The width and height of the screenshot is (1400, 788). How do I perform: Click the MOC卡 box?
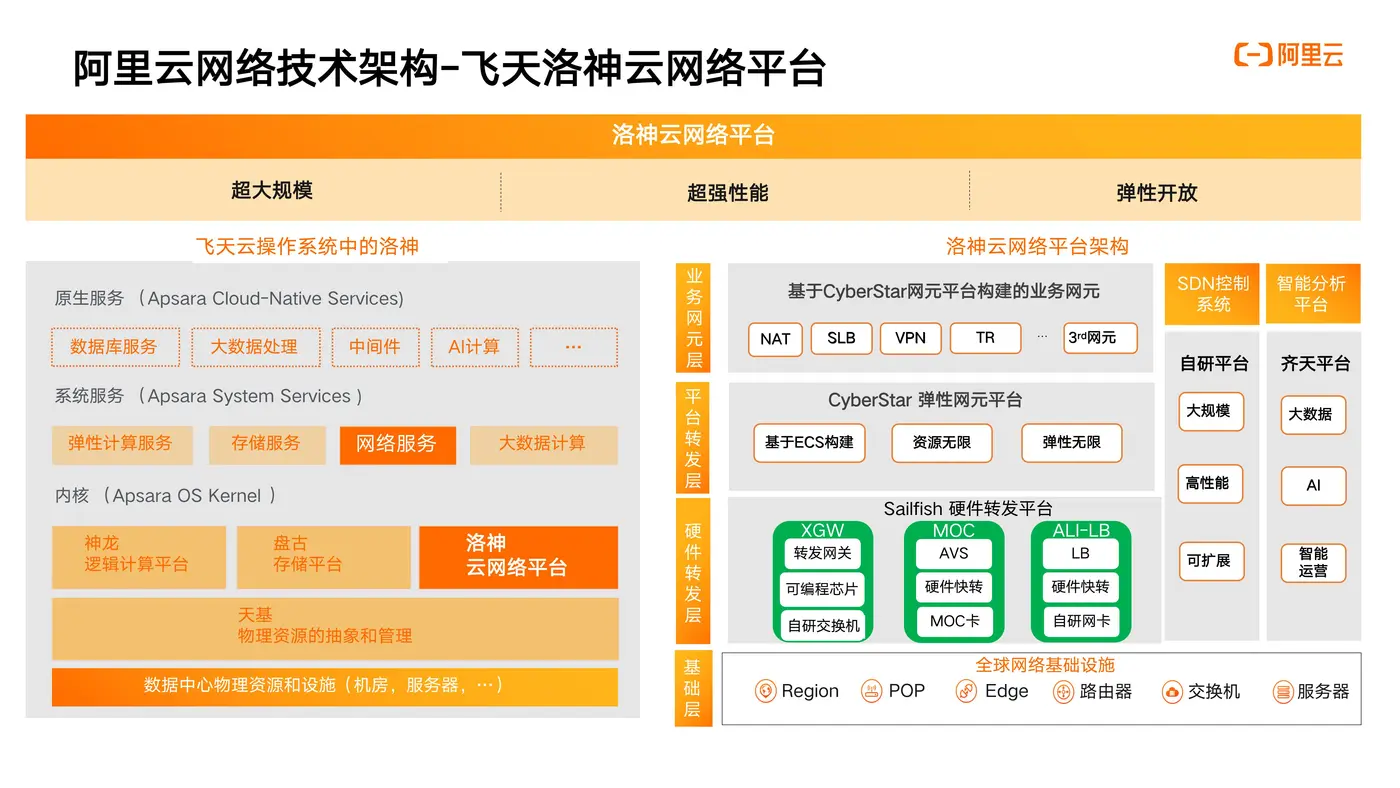(x=954, y=621)
